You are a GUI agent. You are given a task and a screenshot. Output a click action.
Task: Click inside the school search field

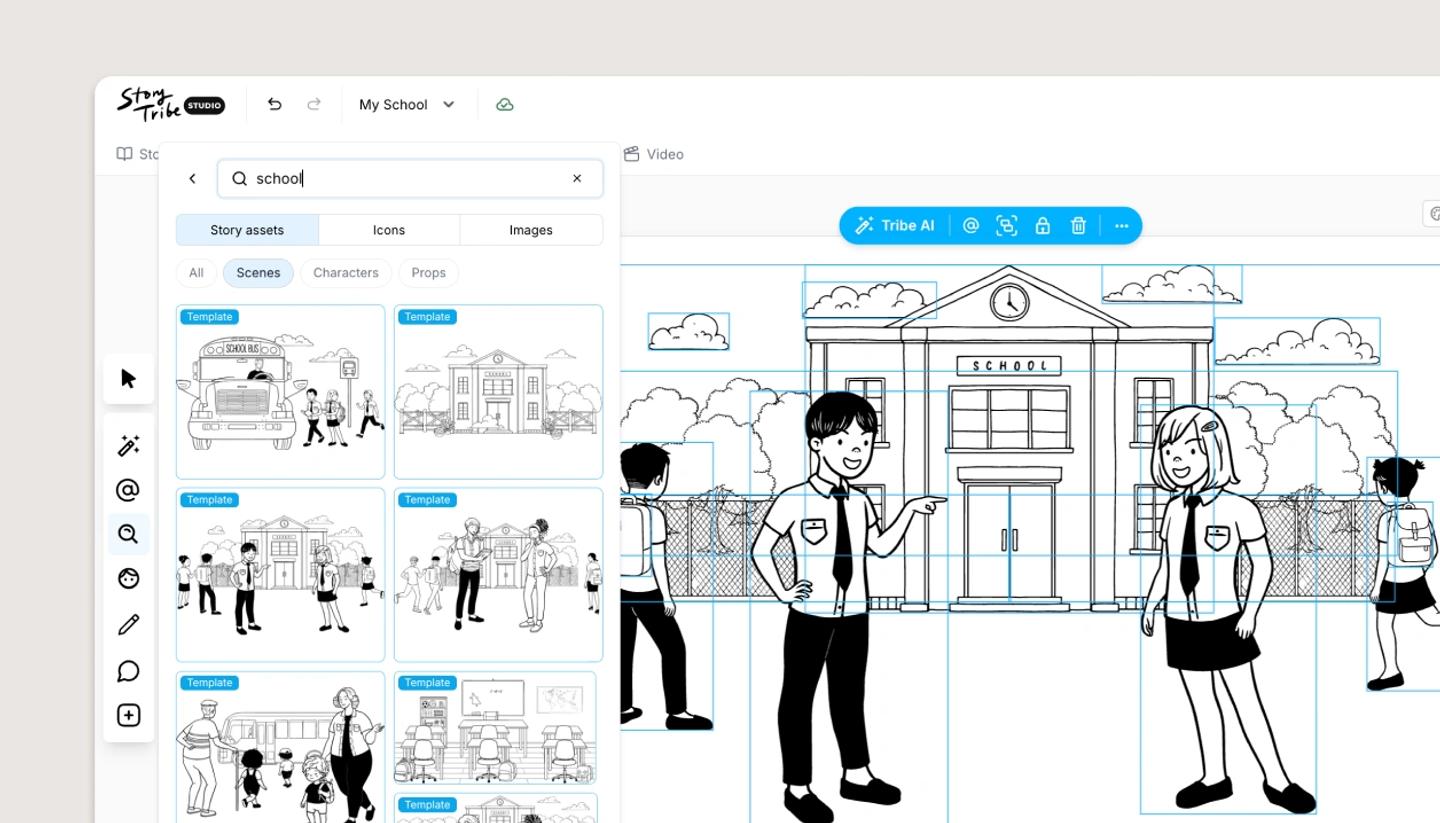410,179
